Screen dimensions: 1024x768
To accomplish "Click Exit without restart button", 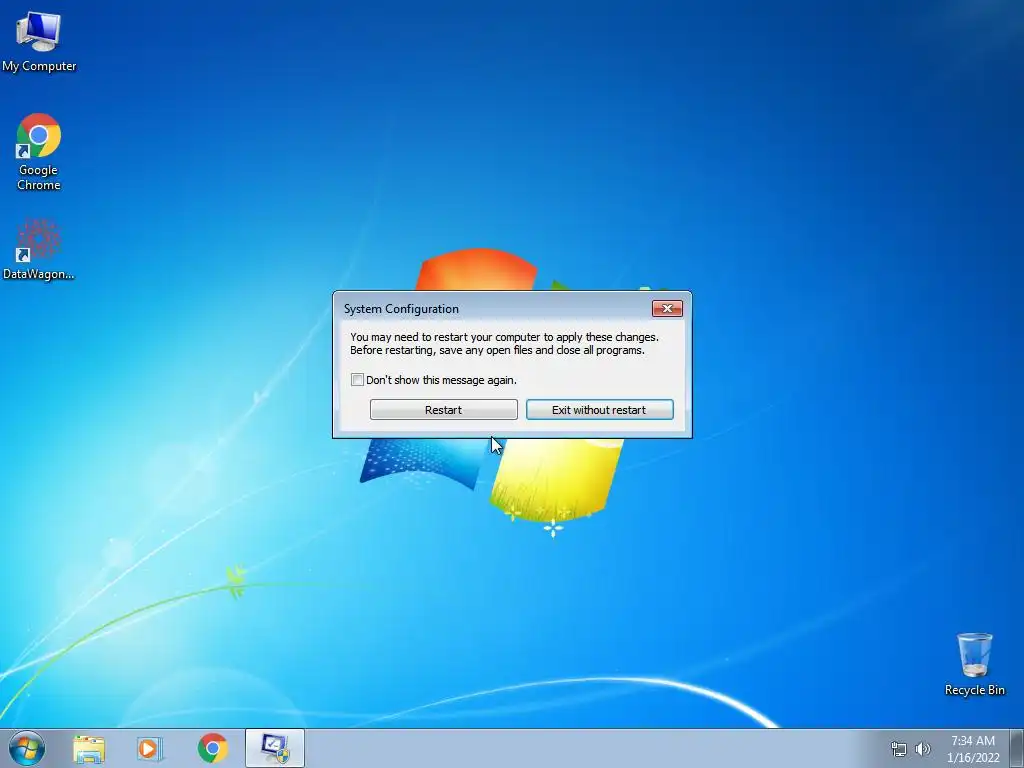I will (600, 410).
